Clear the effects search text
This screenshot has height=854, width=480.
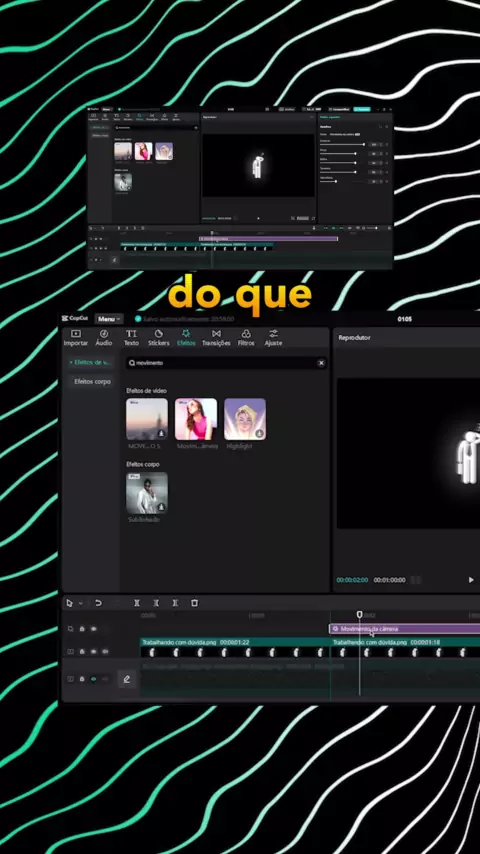coord(321,363)
